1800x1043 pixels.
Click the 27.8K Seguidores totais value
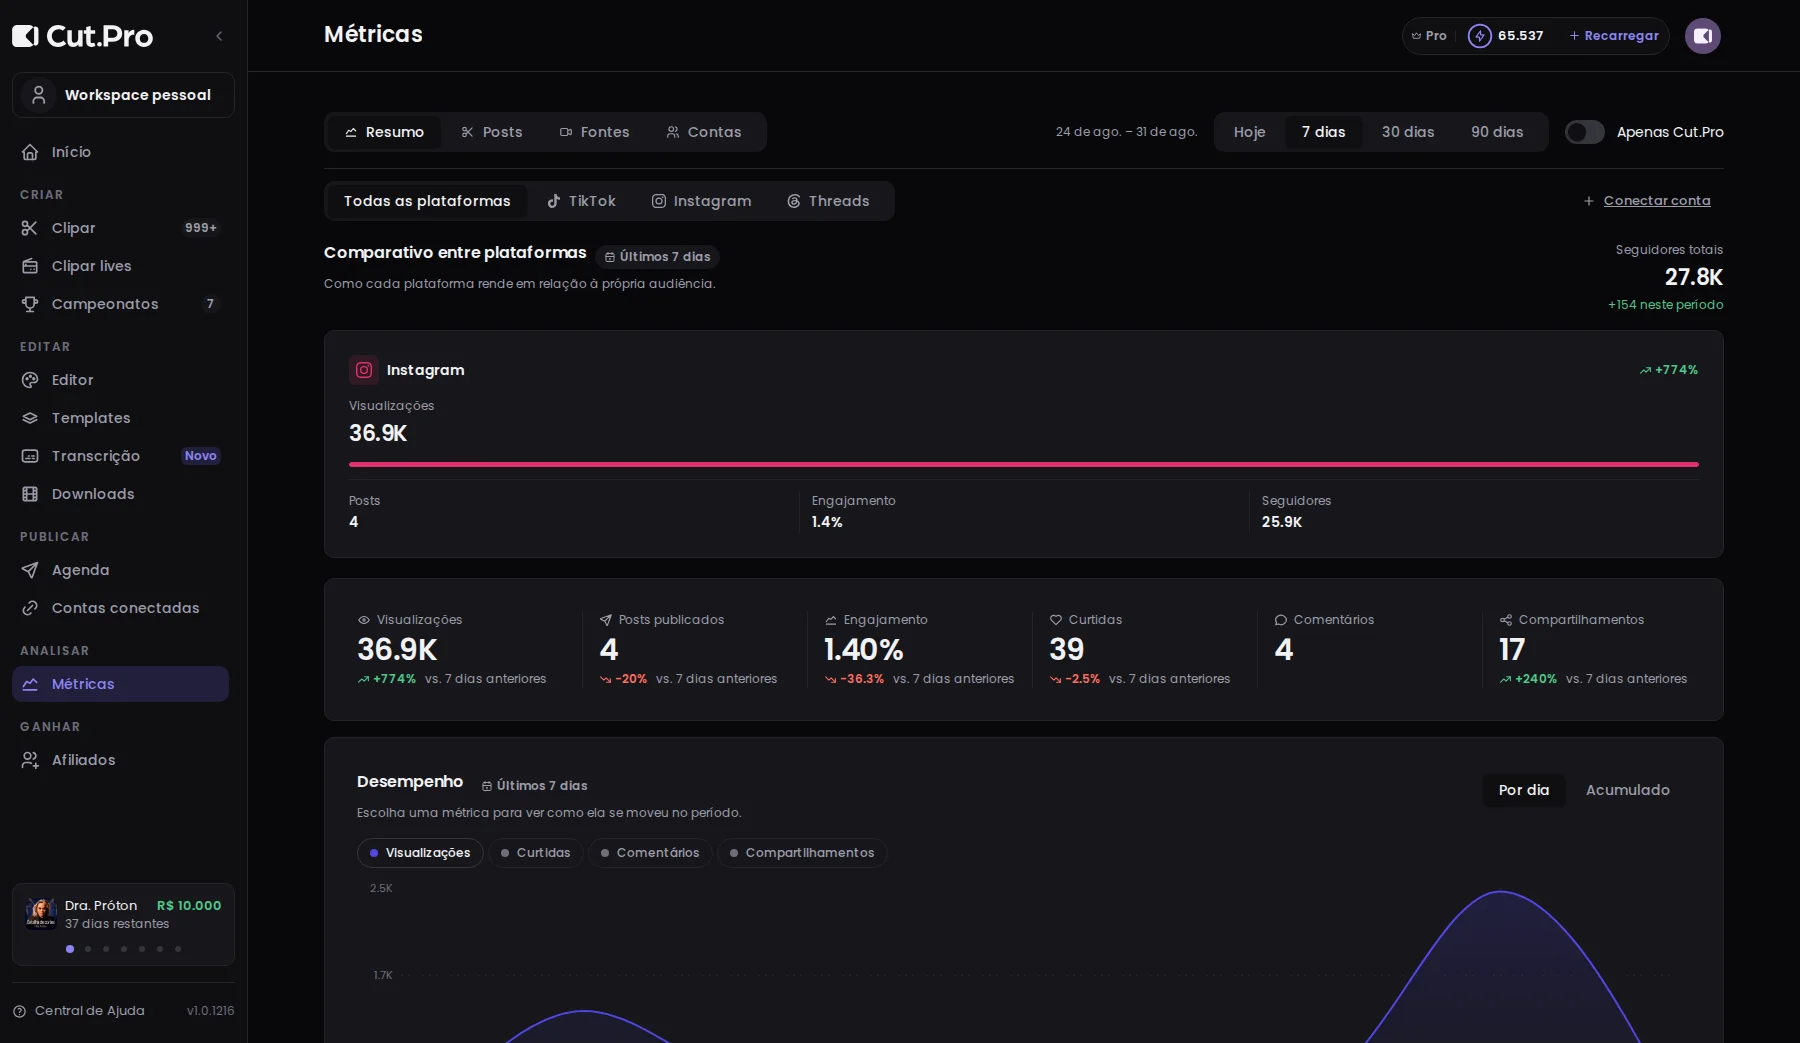(1693, 277)
